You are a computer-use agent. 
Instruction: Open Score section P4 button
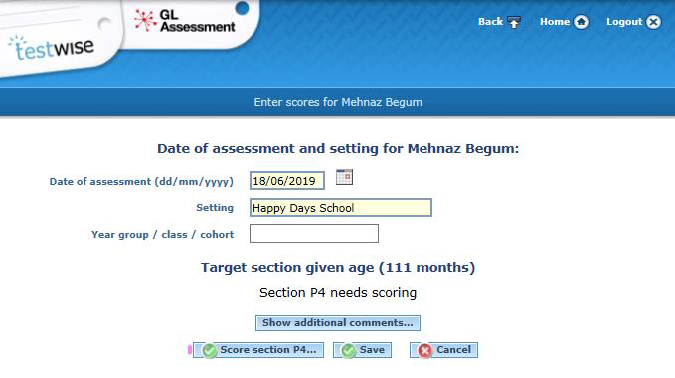[258, 350]
